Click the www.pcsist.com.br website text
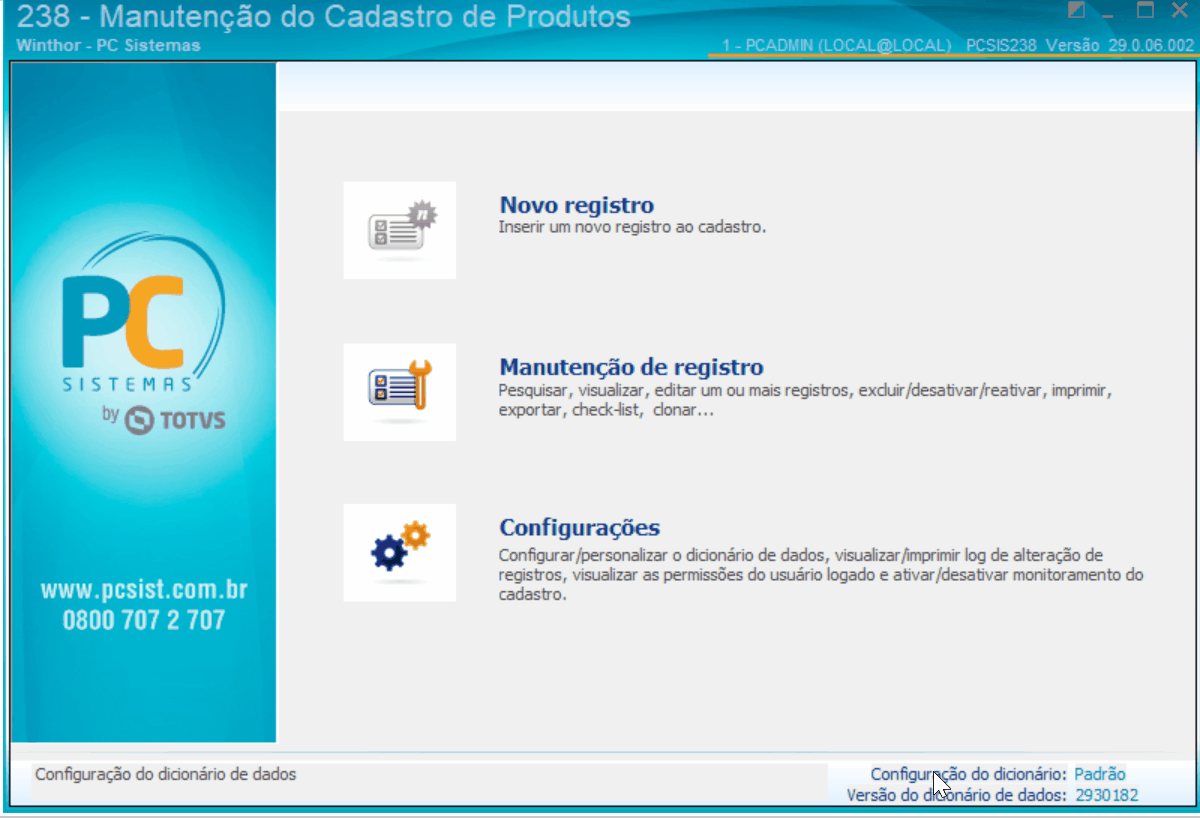 pos(144,590)
